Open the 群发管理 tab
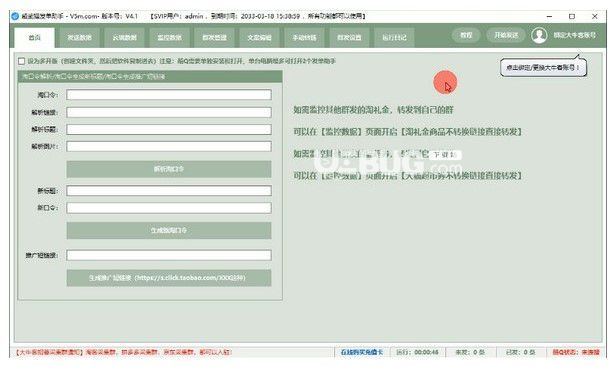The image size is (611, 367). pyautogui.click(x=214, y=38)
